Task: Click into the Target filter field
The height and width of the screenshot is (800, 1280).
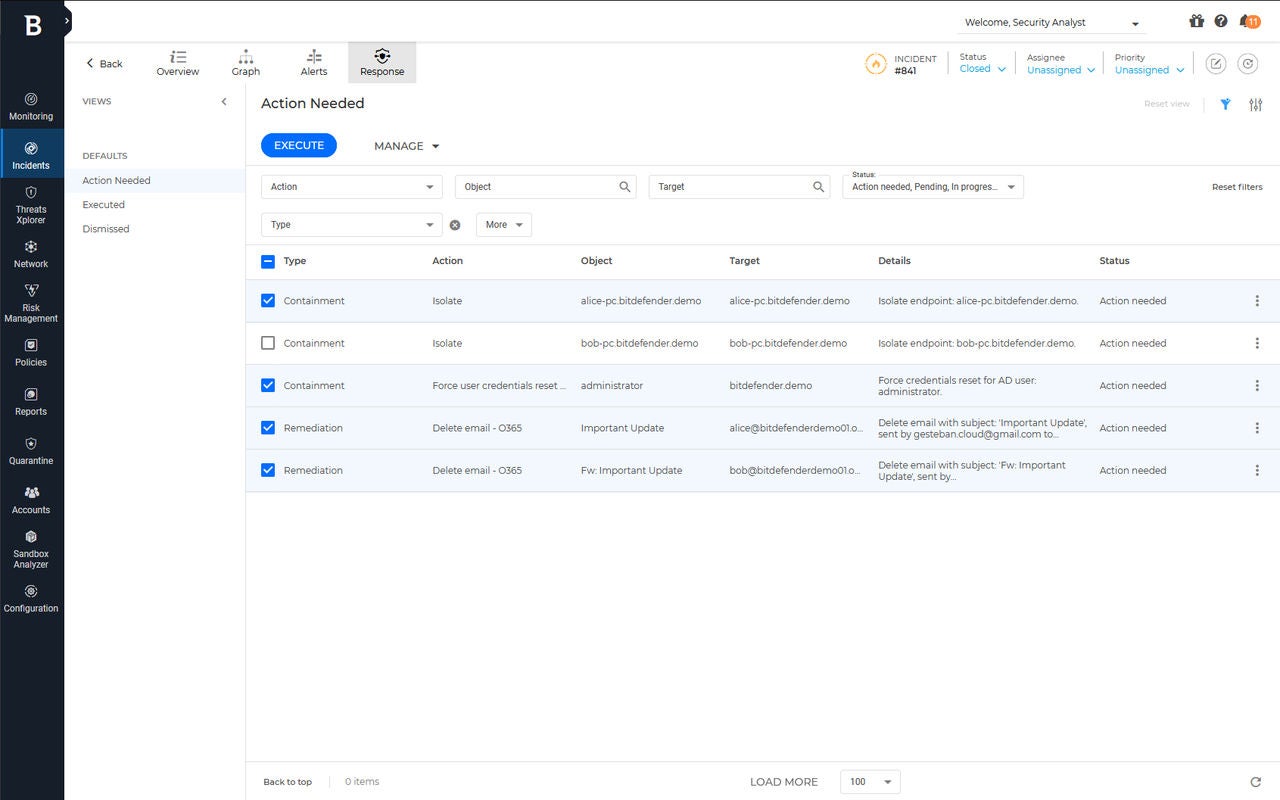Action: 740,187
